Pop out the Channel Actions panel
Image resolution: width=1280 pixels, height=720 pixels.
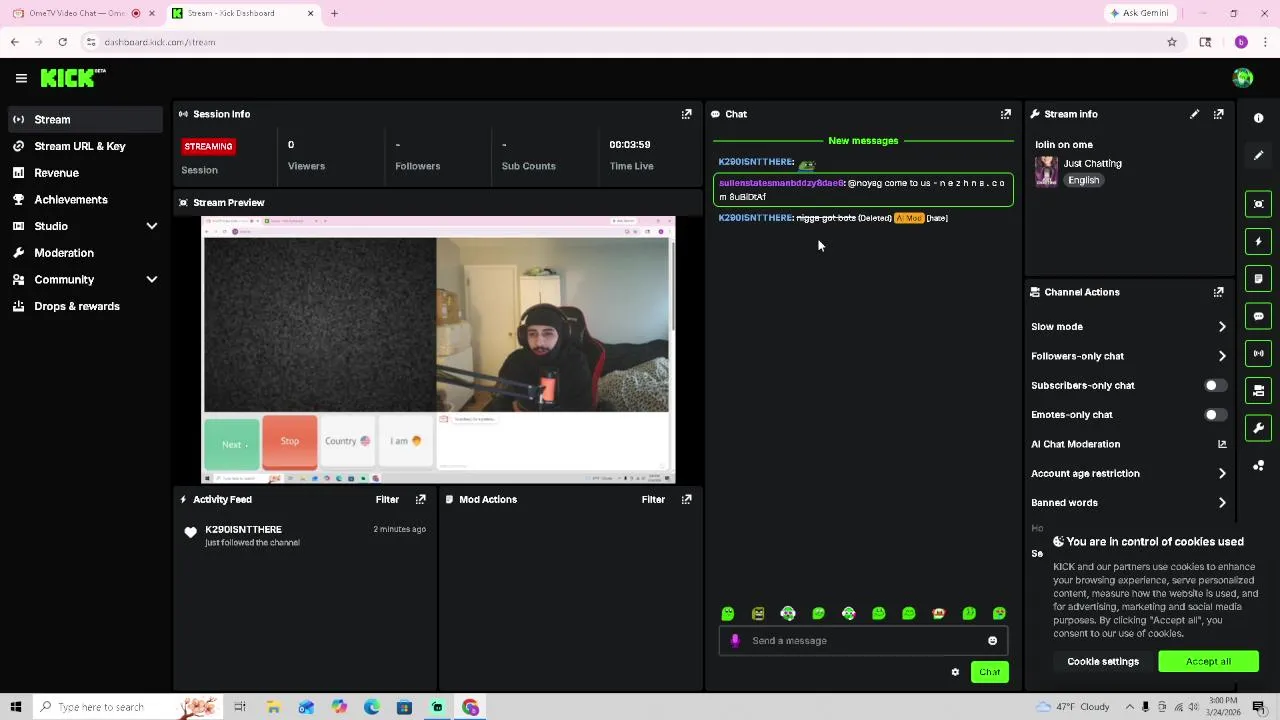(1218, 292)
